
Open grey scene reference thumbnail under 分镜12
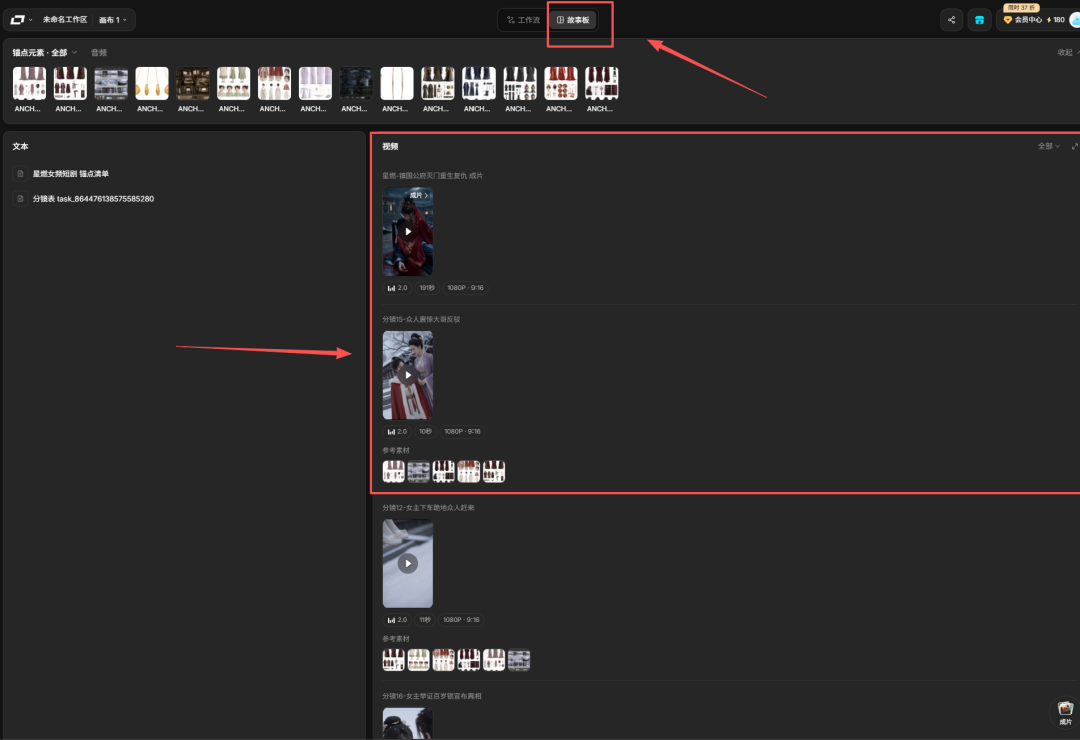tap(519, 660)
